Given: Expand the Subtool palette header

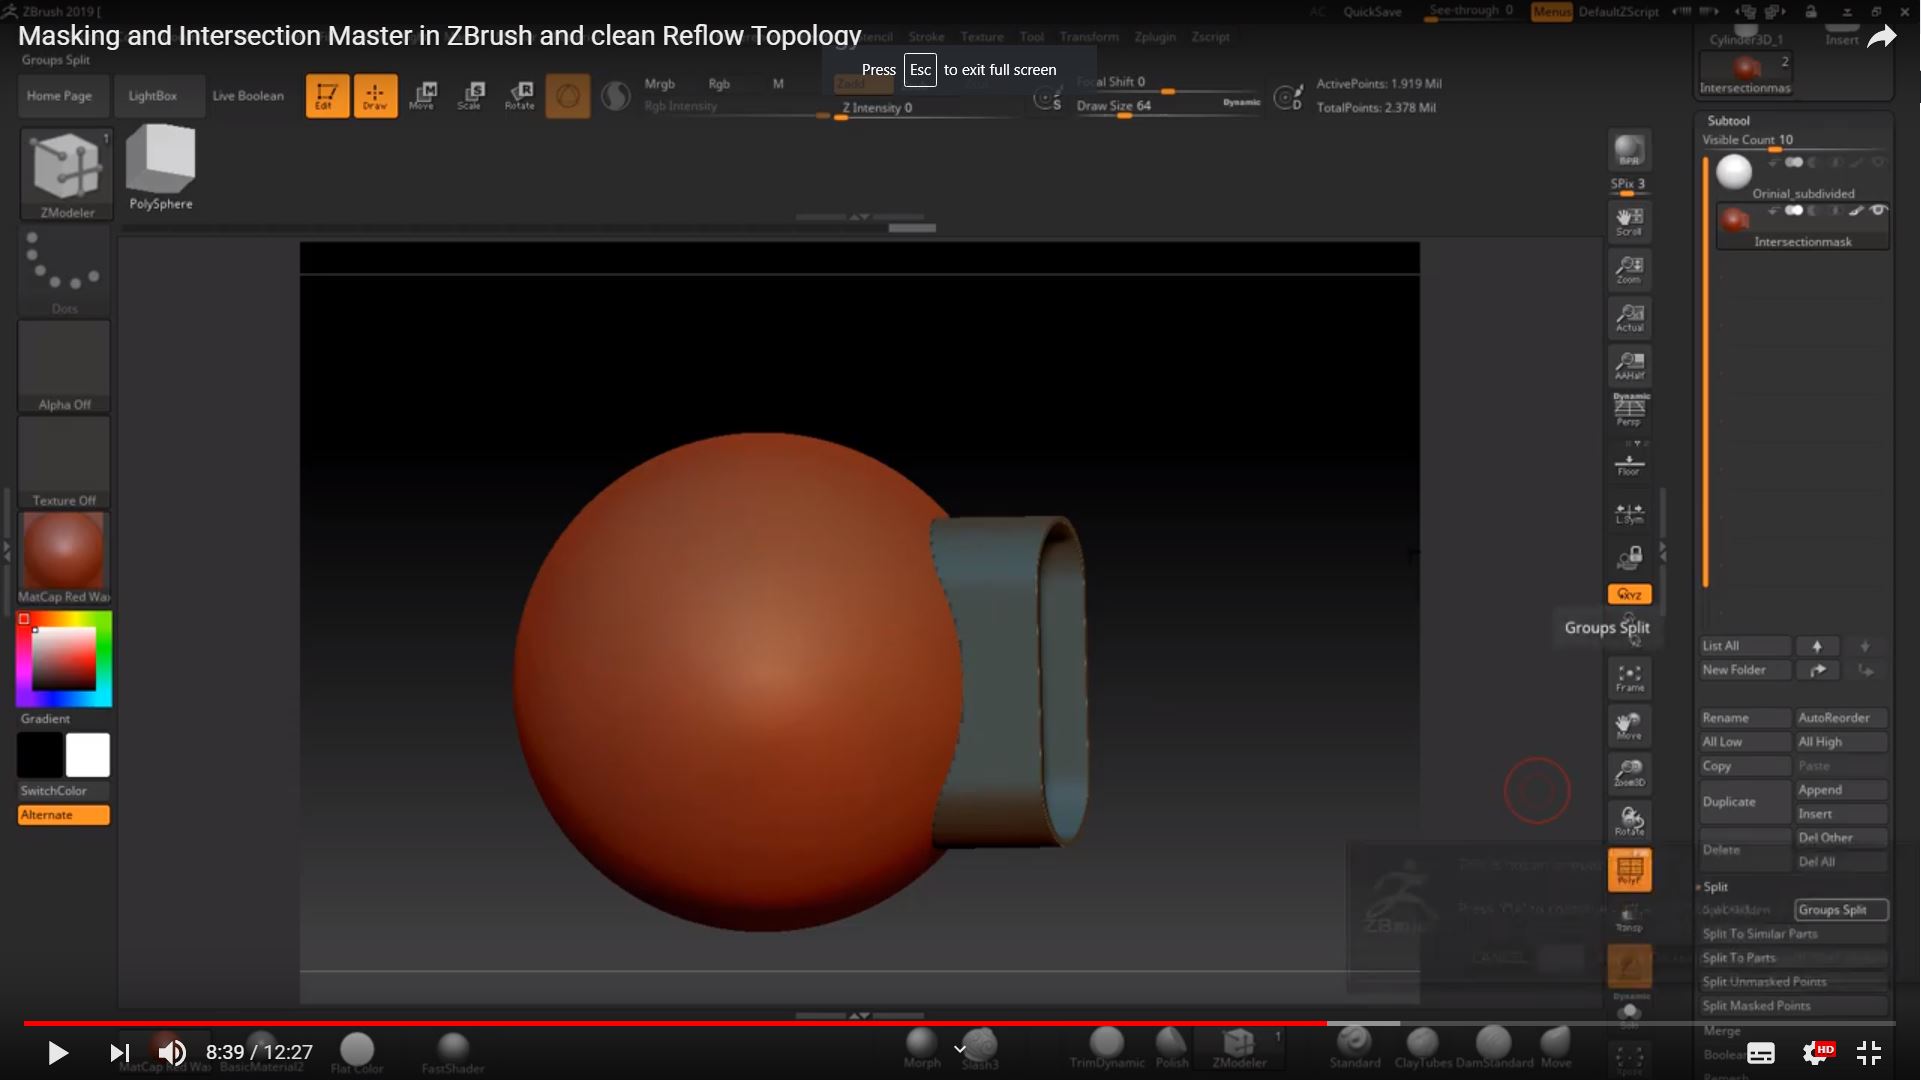Looking at the screenshot, I should point(1728,120).
